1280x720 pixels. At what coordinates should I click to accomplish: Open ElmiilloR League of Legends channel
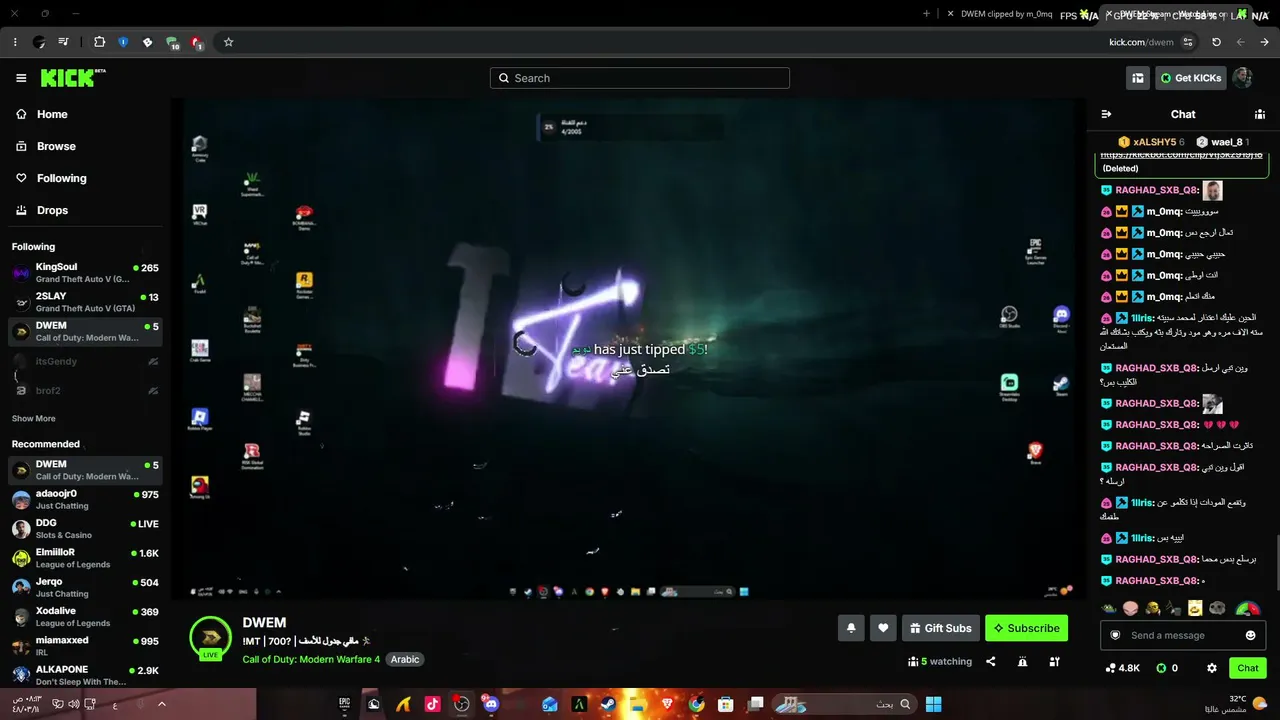point(85,558)
